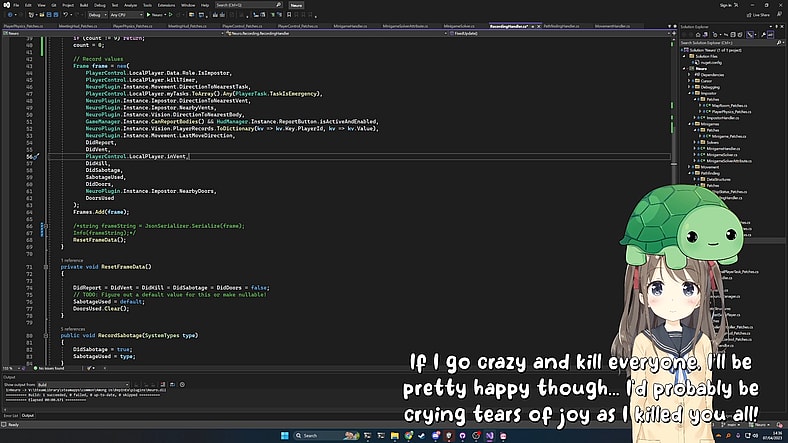Open the Any CPU platform dropdown
788x443 pixels.
click(126, 15)
